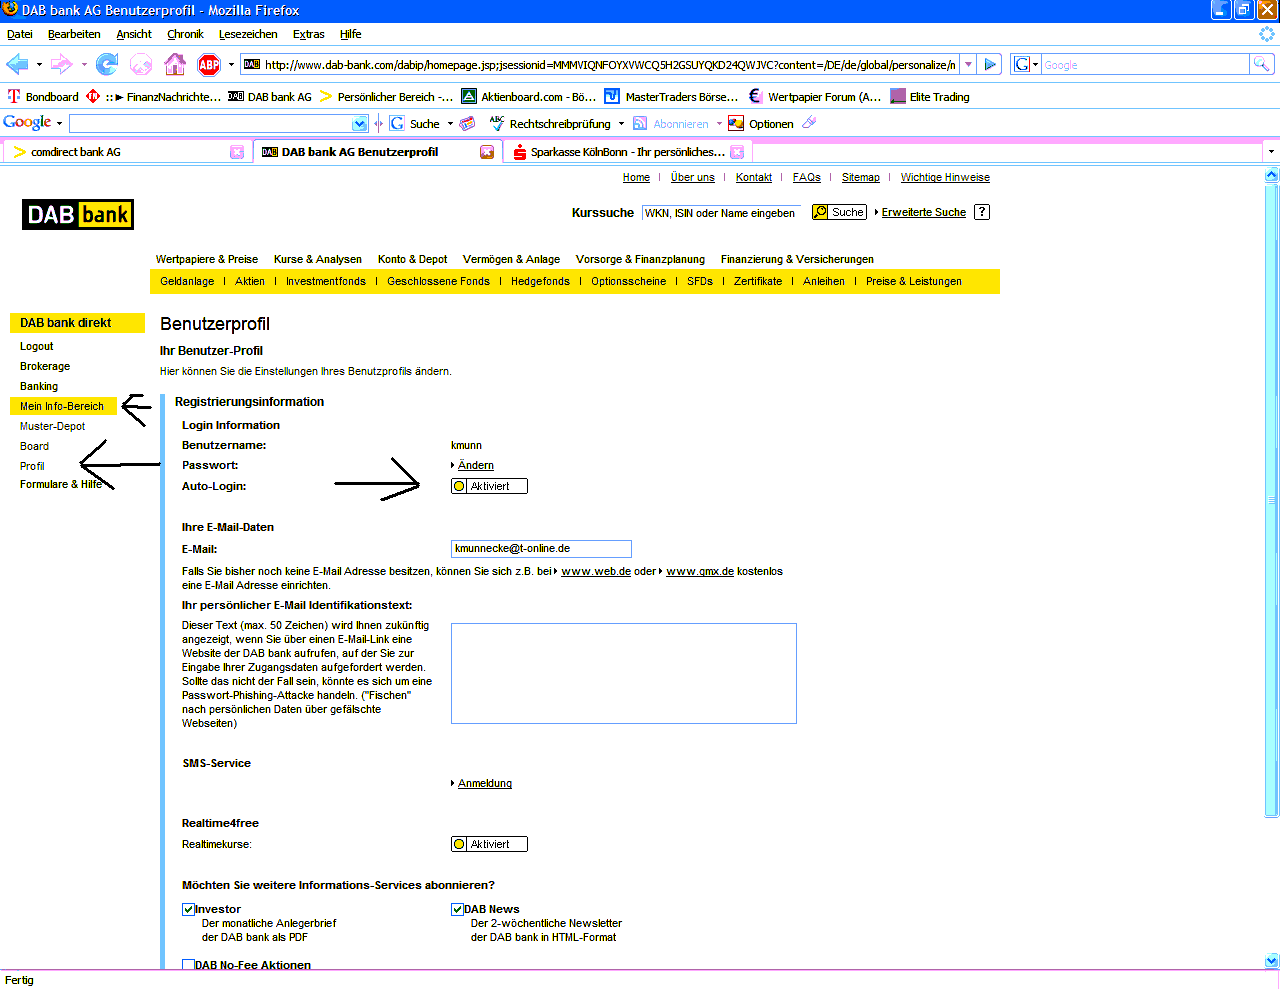Toggle the Realtimekurse Aktiviert button
This screenshot has height=990, width=1280.
coord(489,844)
